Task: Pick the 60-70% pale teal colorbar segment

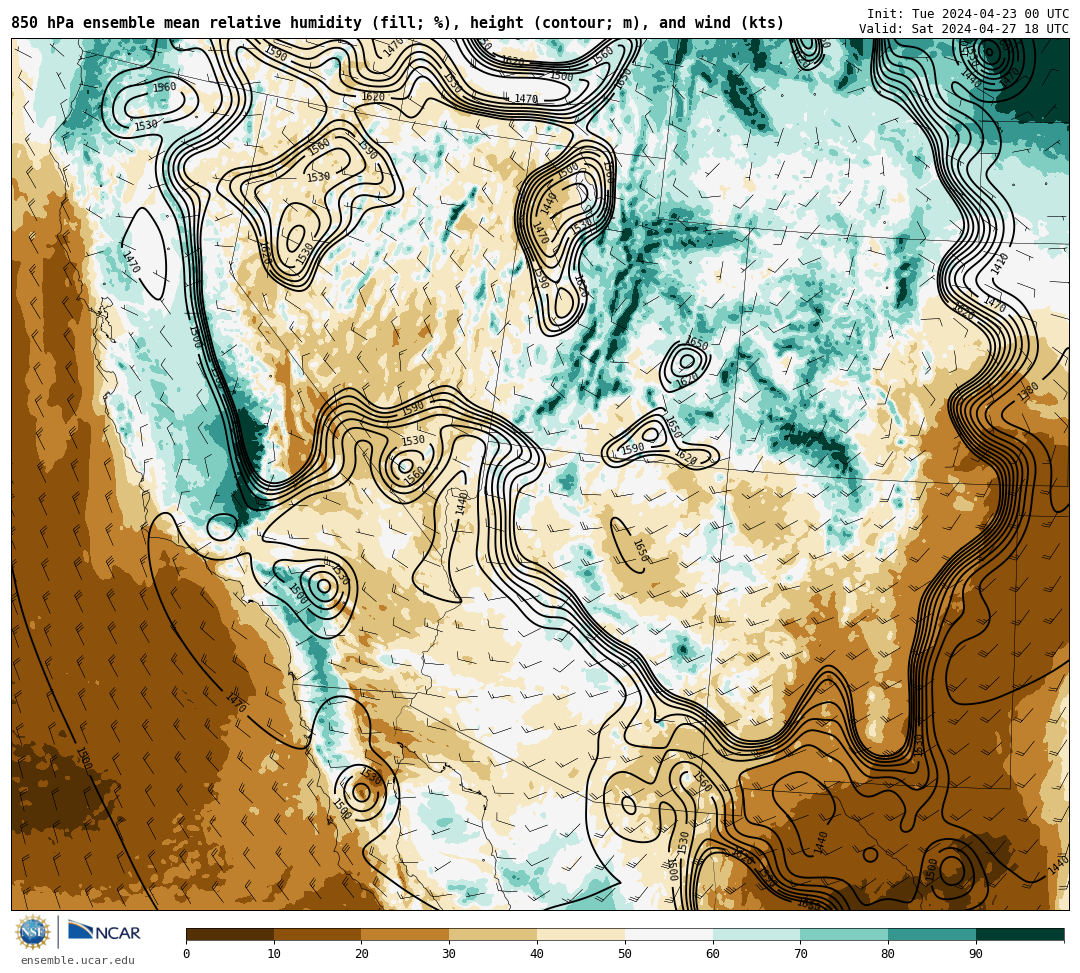Action: pyautogui.click(x=757, y=934)
